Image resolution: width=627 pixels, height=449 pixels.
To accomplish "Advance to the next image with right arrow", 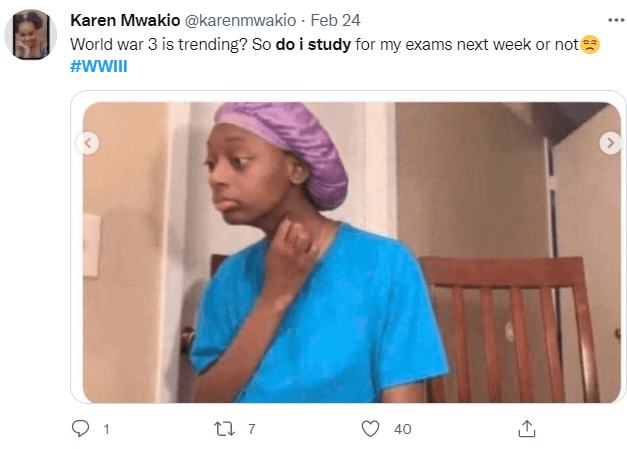I will tap(610, 143).
